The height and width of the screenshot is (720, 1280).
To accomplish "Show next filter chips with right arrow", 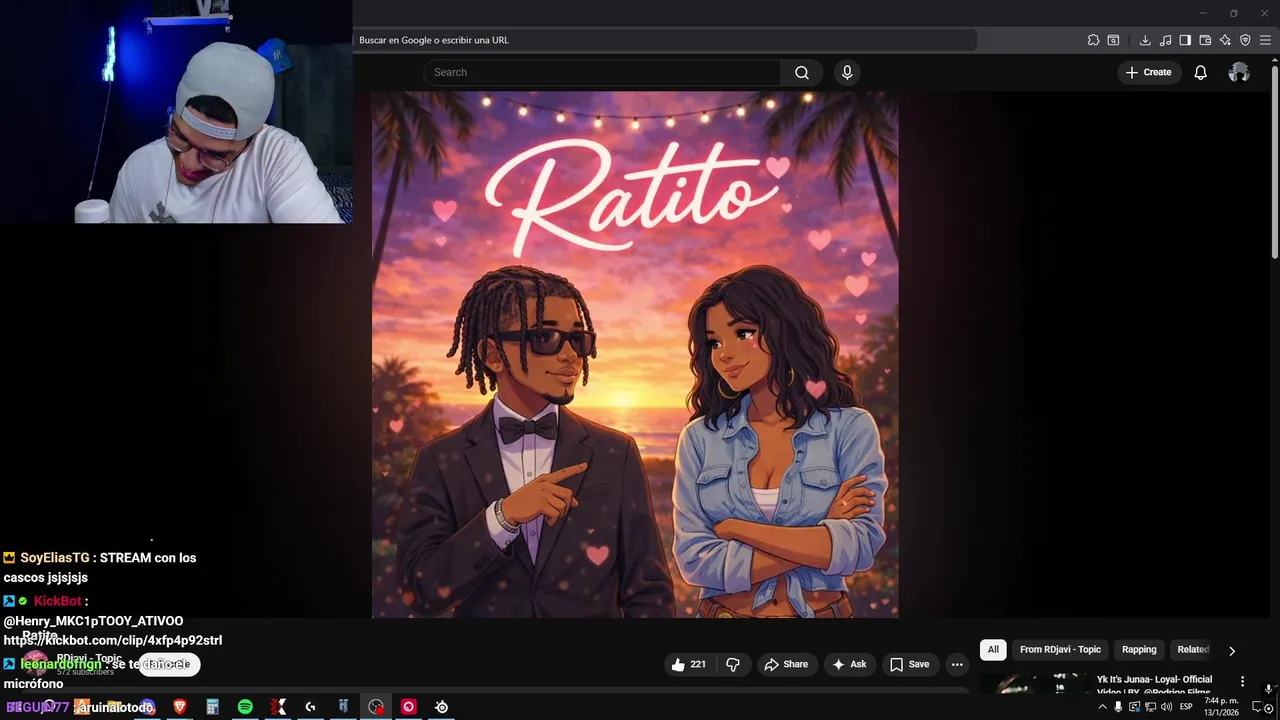I will (1232, 650).
